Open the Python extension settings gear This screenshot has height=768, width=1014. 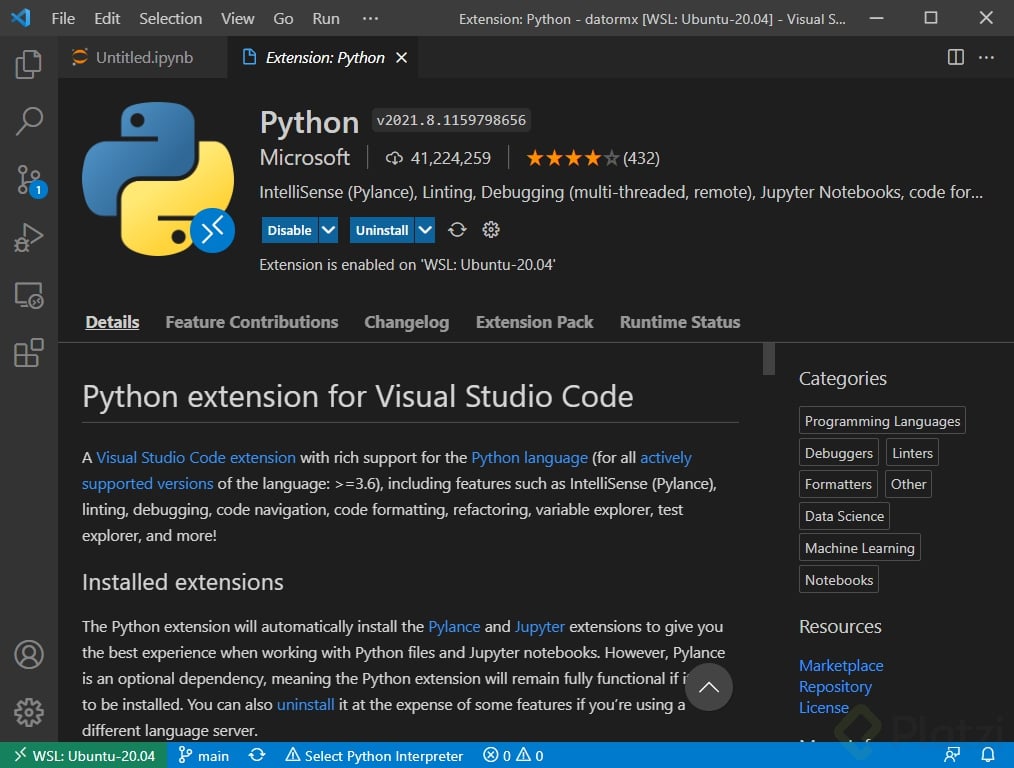(x=491, y=229)
